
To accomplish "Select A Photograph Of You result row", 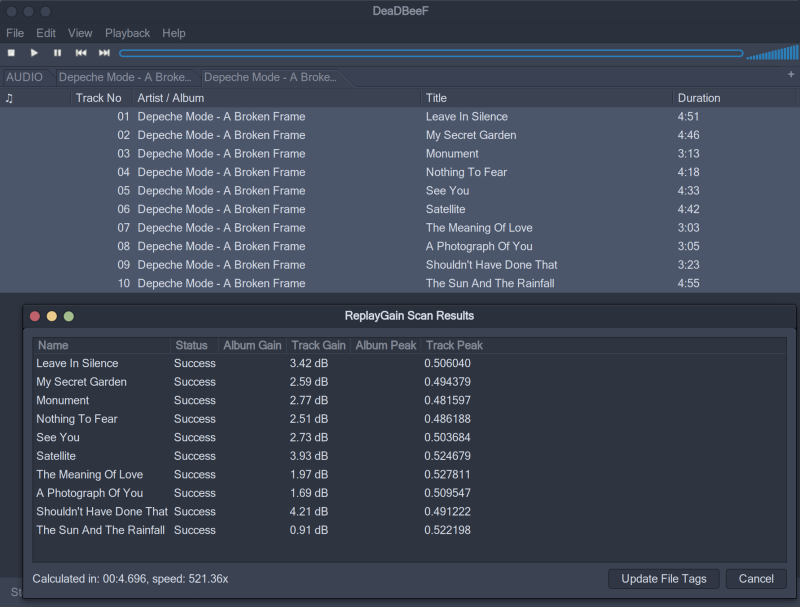I will 409,493.
